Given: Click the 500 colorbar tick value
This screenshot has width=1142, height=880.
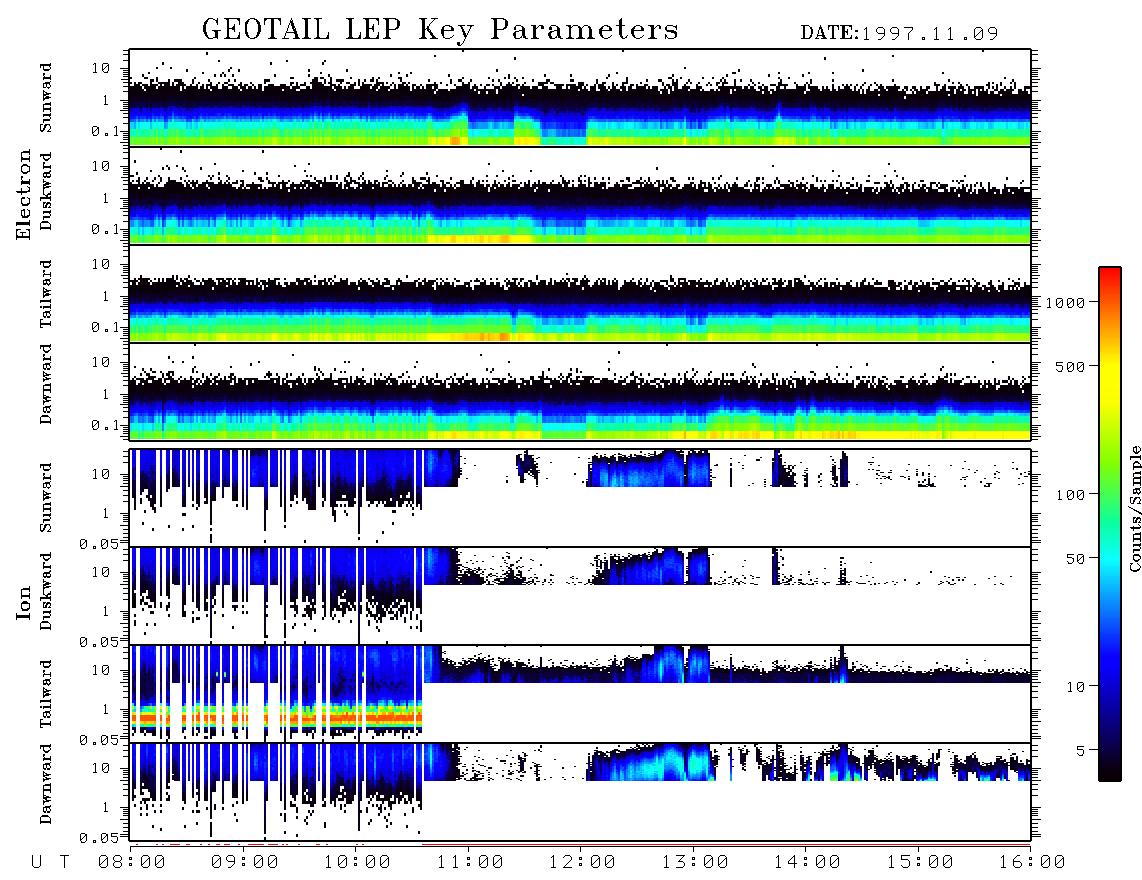Looking at the screenshot, I should pos(1071,366).
